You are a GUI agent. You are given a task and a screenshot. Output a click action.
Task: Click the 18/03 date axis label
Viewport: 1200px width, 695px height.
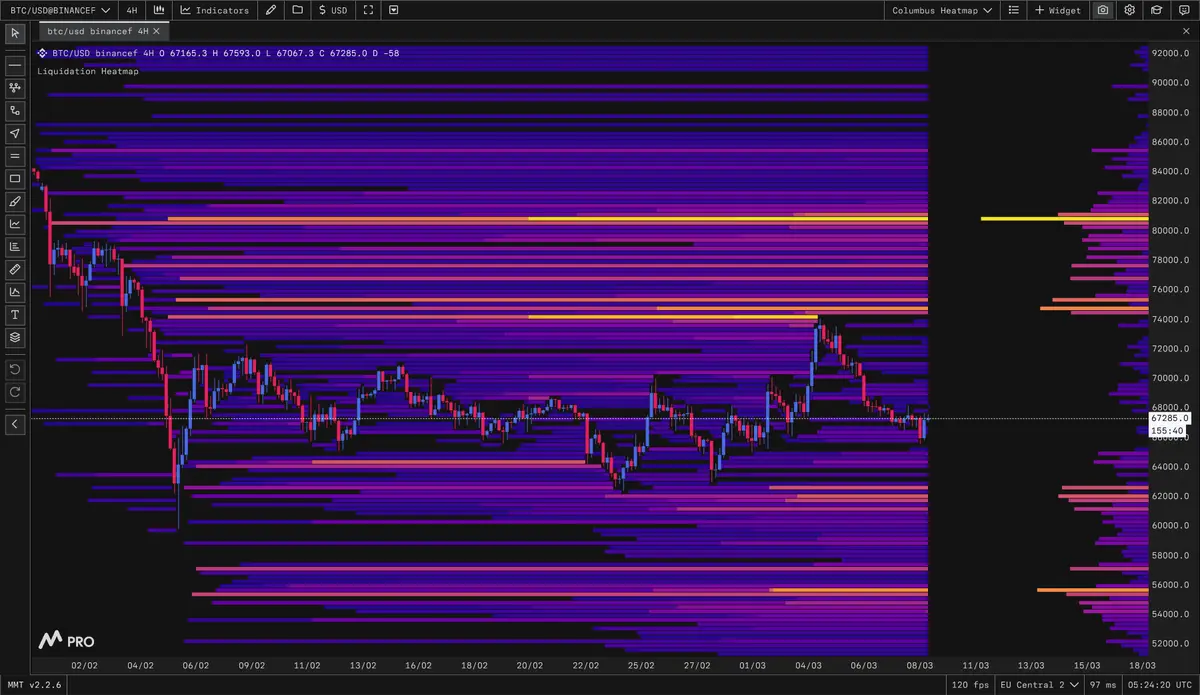coord(1143,665)
